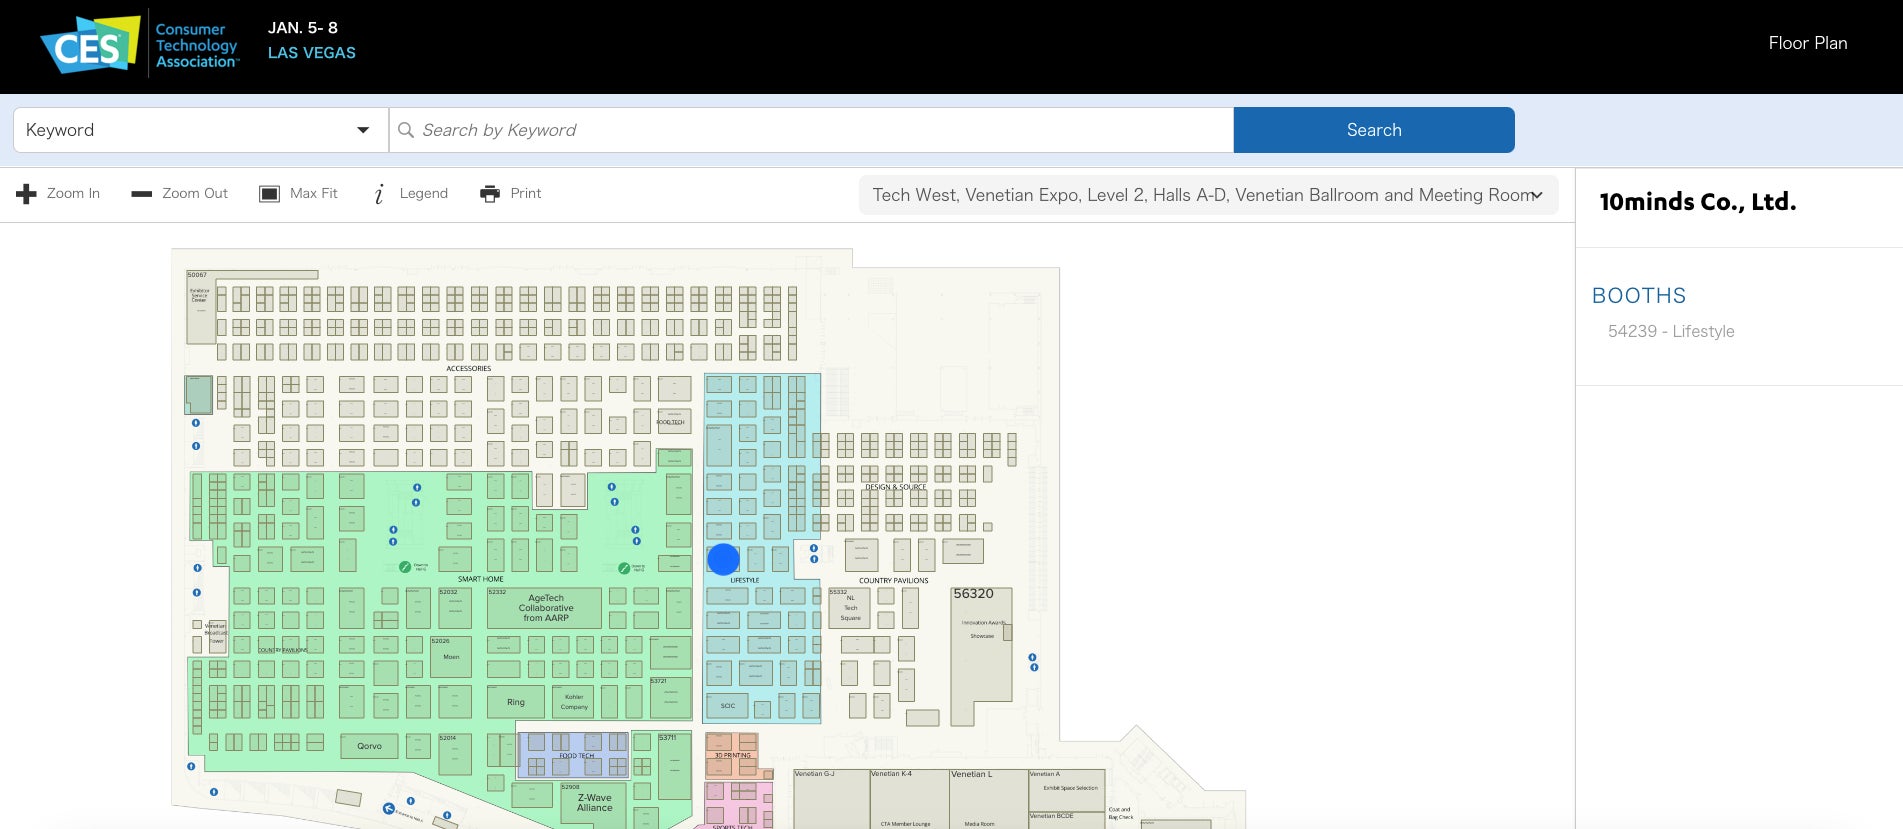Click the BOOTHS heading
Image resolution: width=1903 pixels, height=829 pixels.
[1639, 296]
